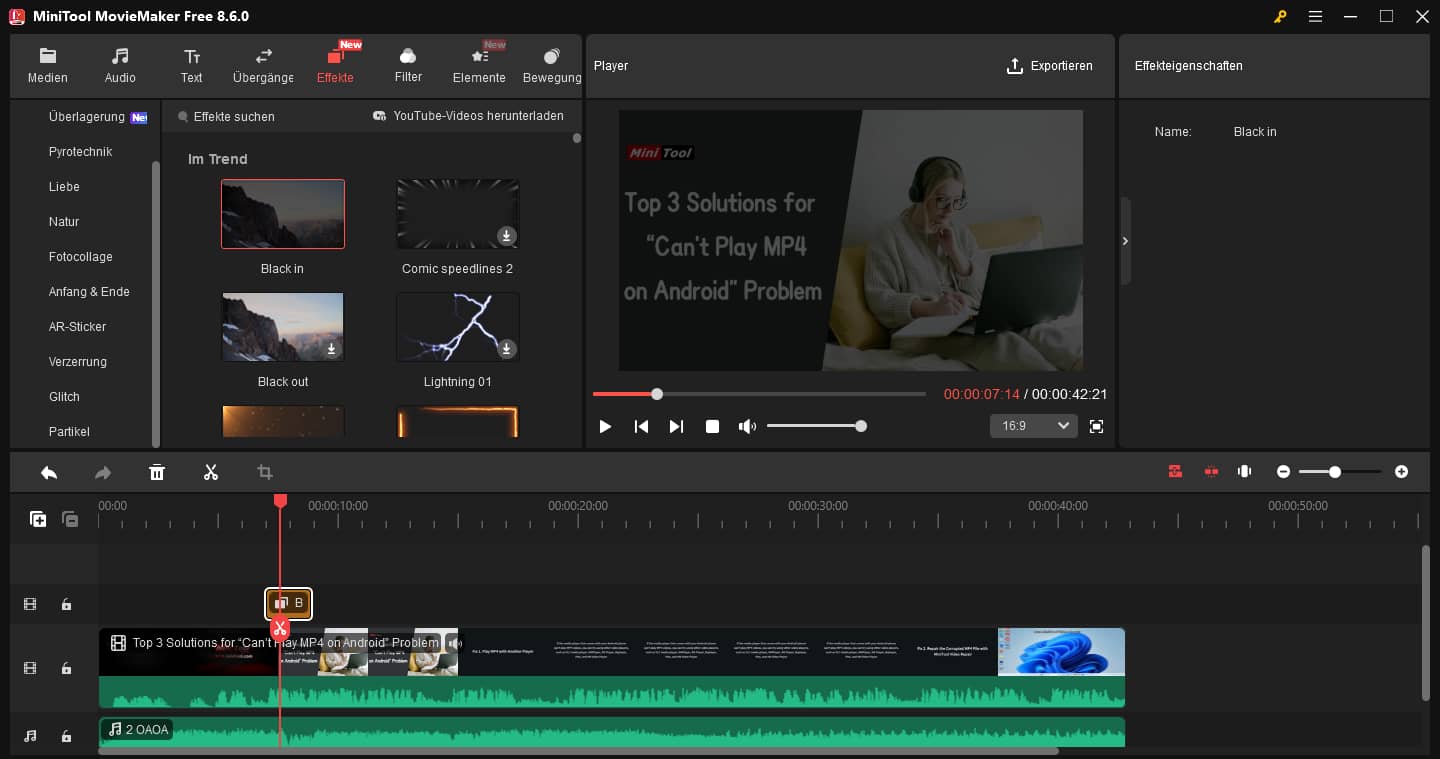The width and height of the screenshot is (1440, 759).
Task: Add a new track to timeline
Action: (38, 519)
